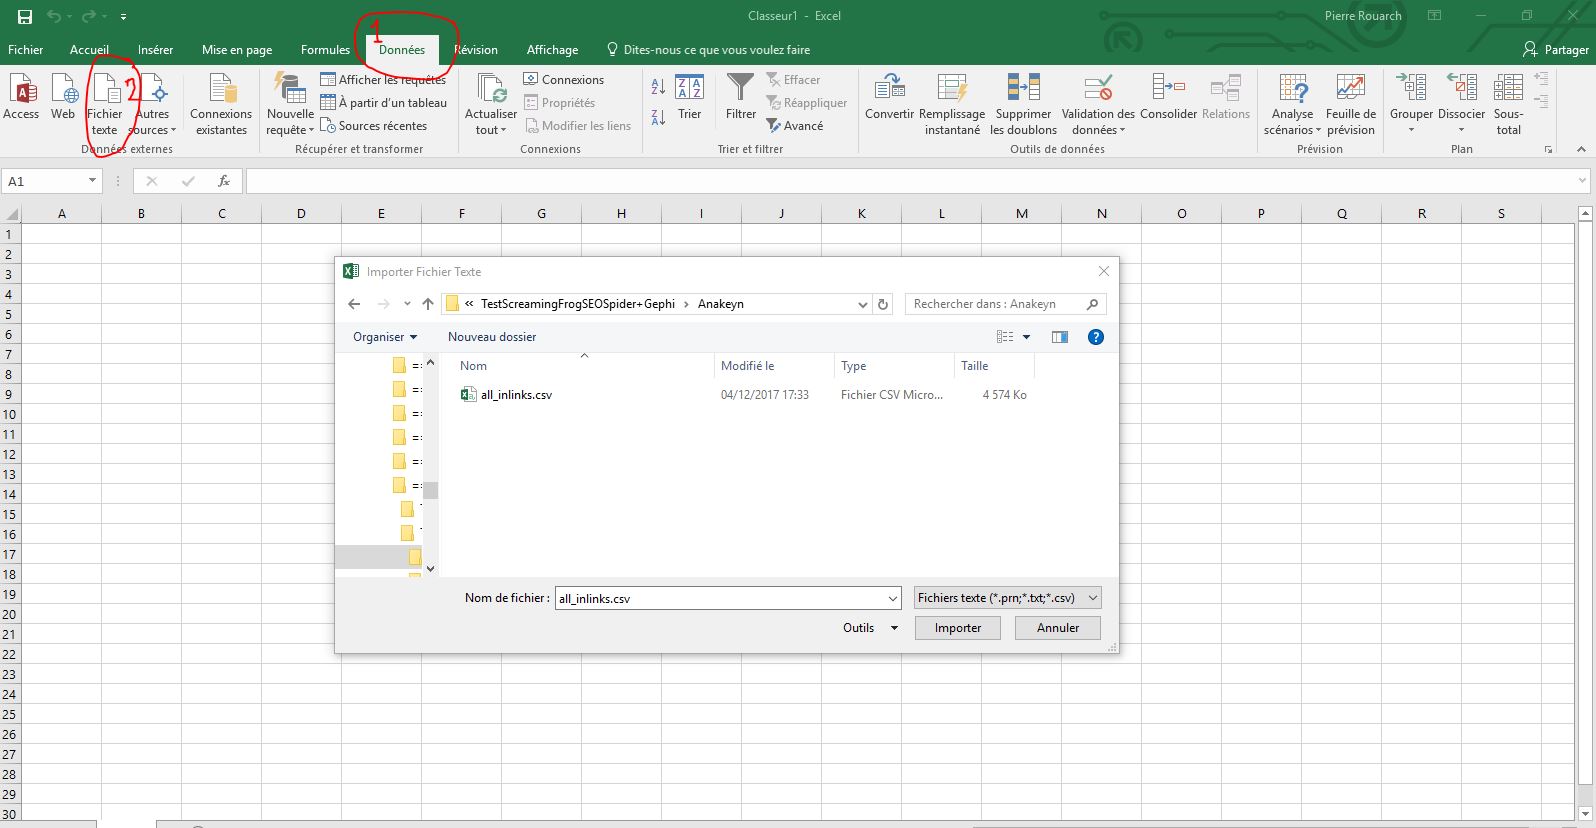Sort ascending A to Z
This screenshot has height=828, width=1596.
click(658, 87)
